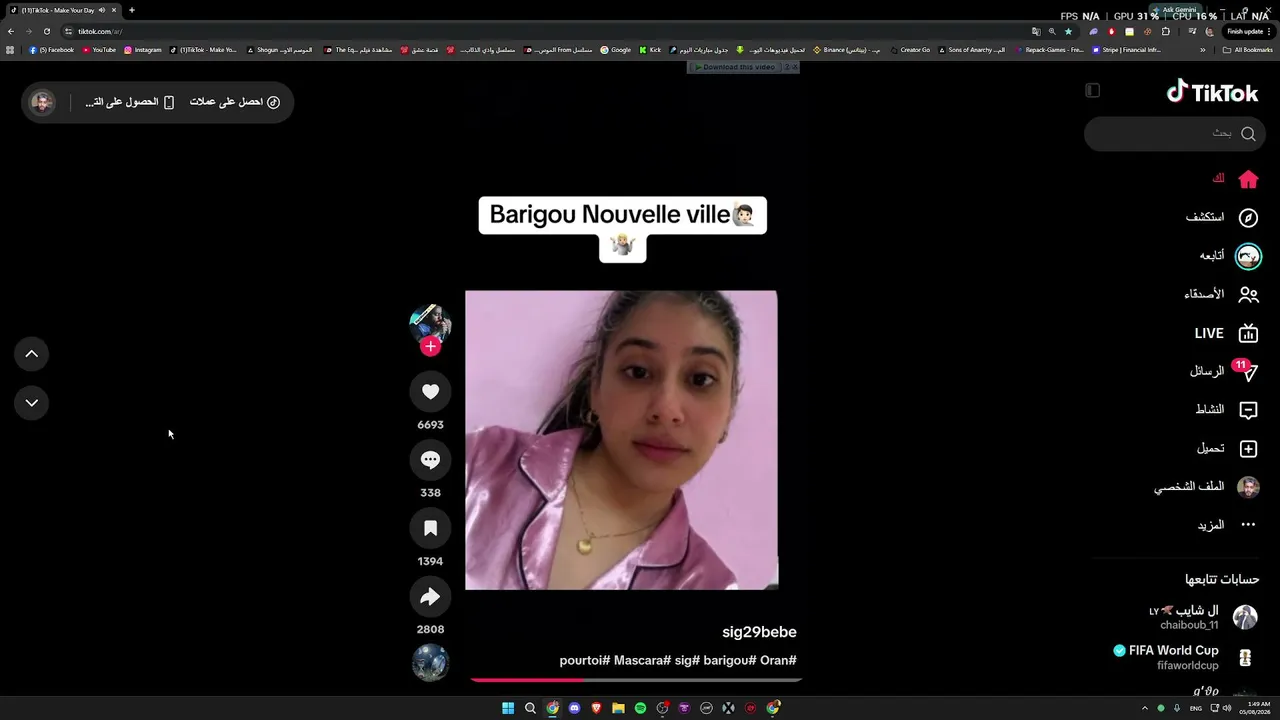
Task: Share the video using the arrow icon
Action: 430,597
